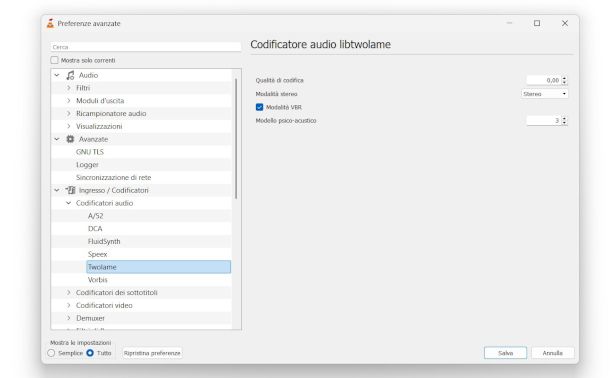Screen dimensions: 610x378
Task: Collapse the Audio tree section
Action: tap(57, 75)
